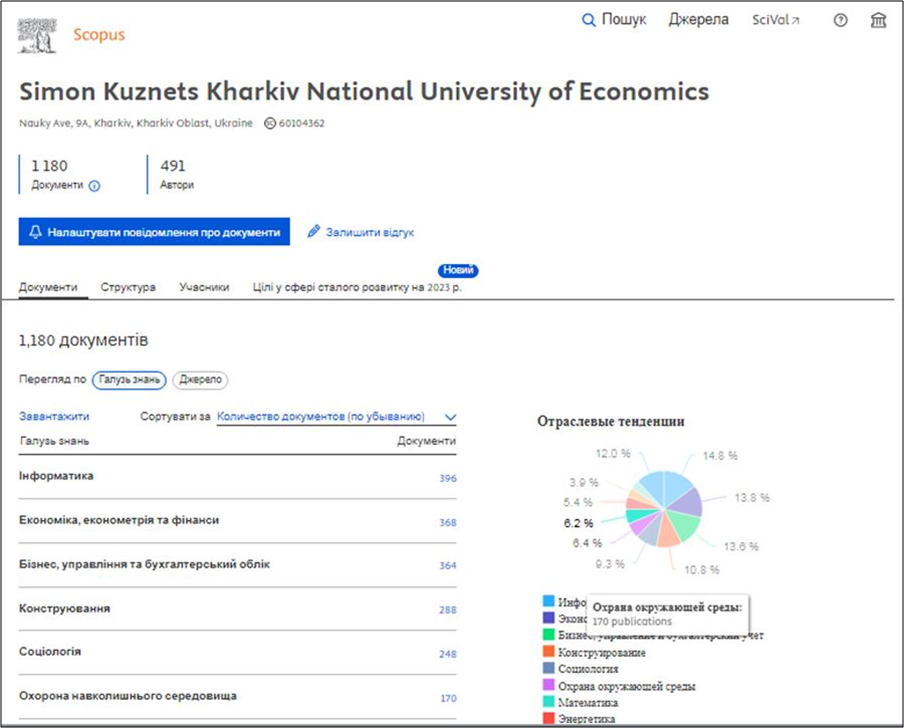Select the Джерело view toggle
The image size is (904, 728).
200,380
